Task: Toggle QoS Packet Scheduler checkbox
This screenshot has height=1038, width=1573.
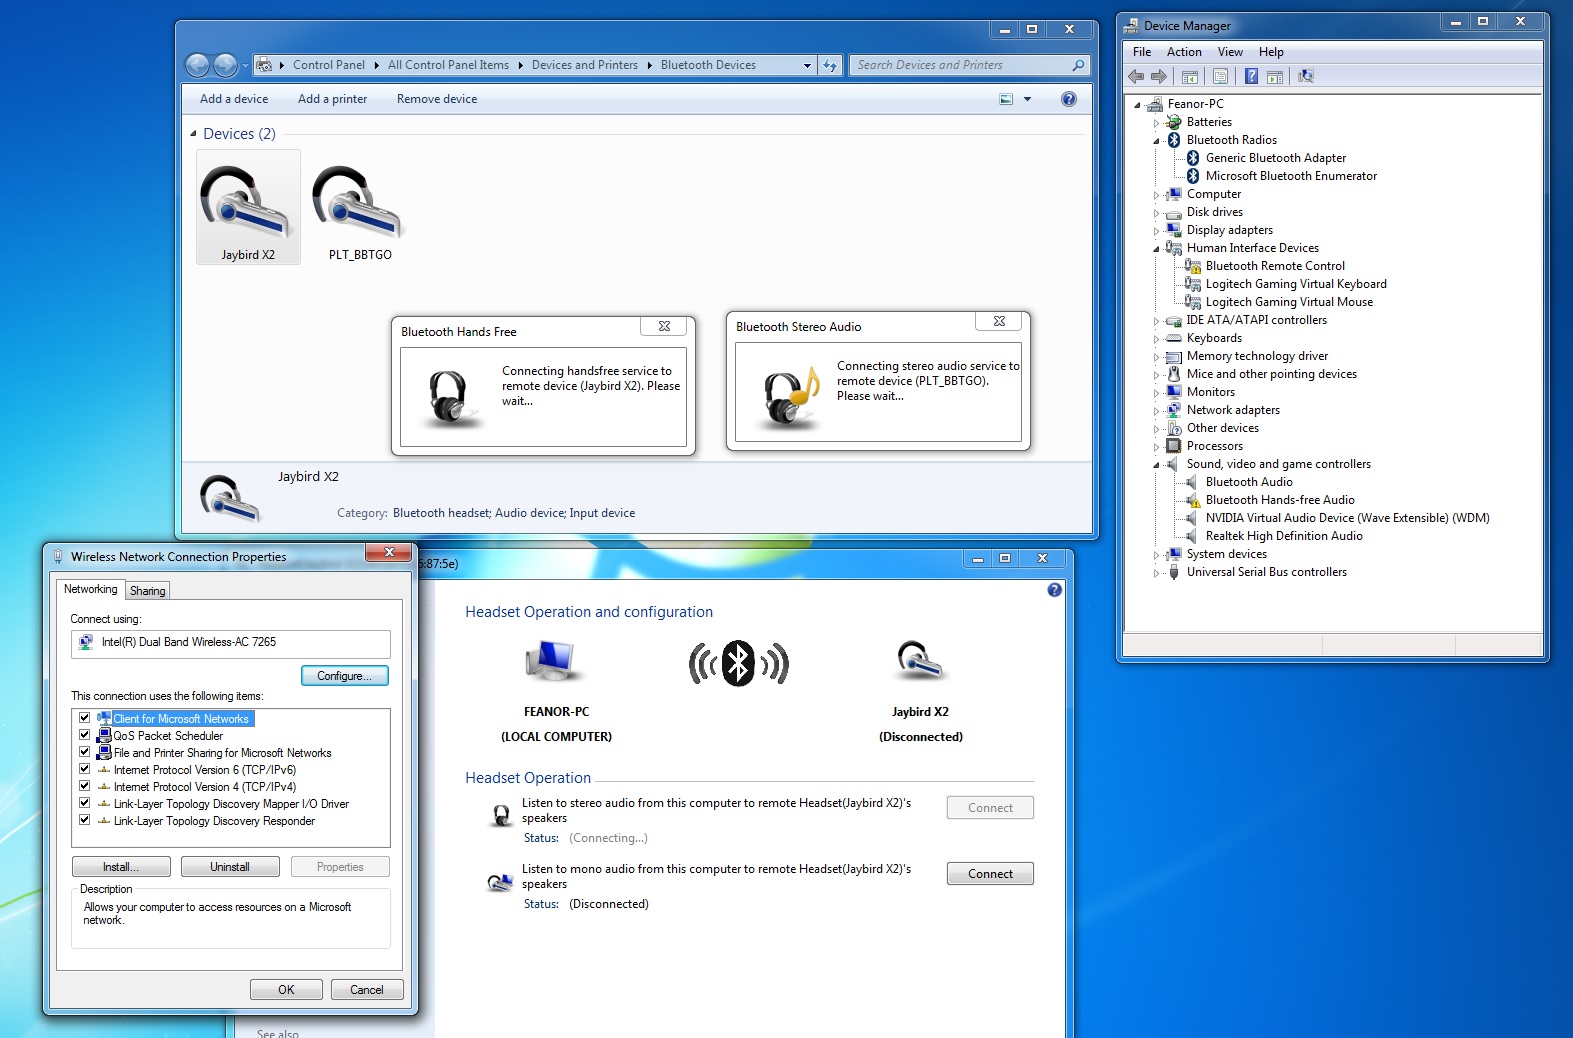Action: click(x=85, y=735)
